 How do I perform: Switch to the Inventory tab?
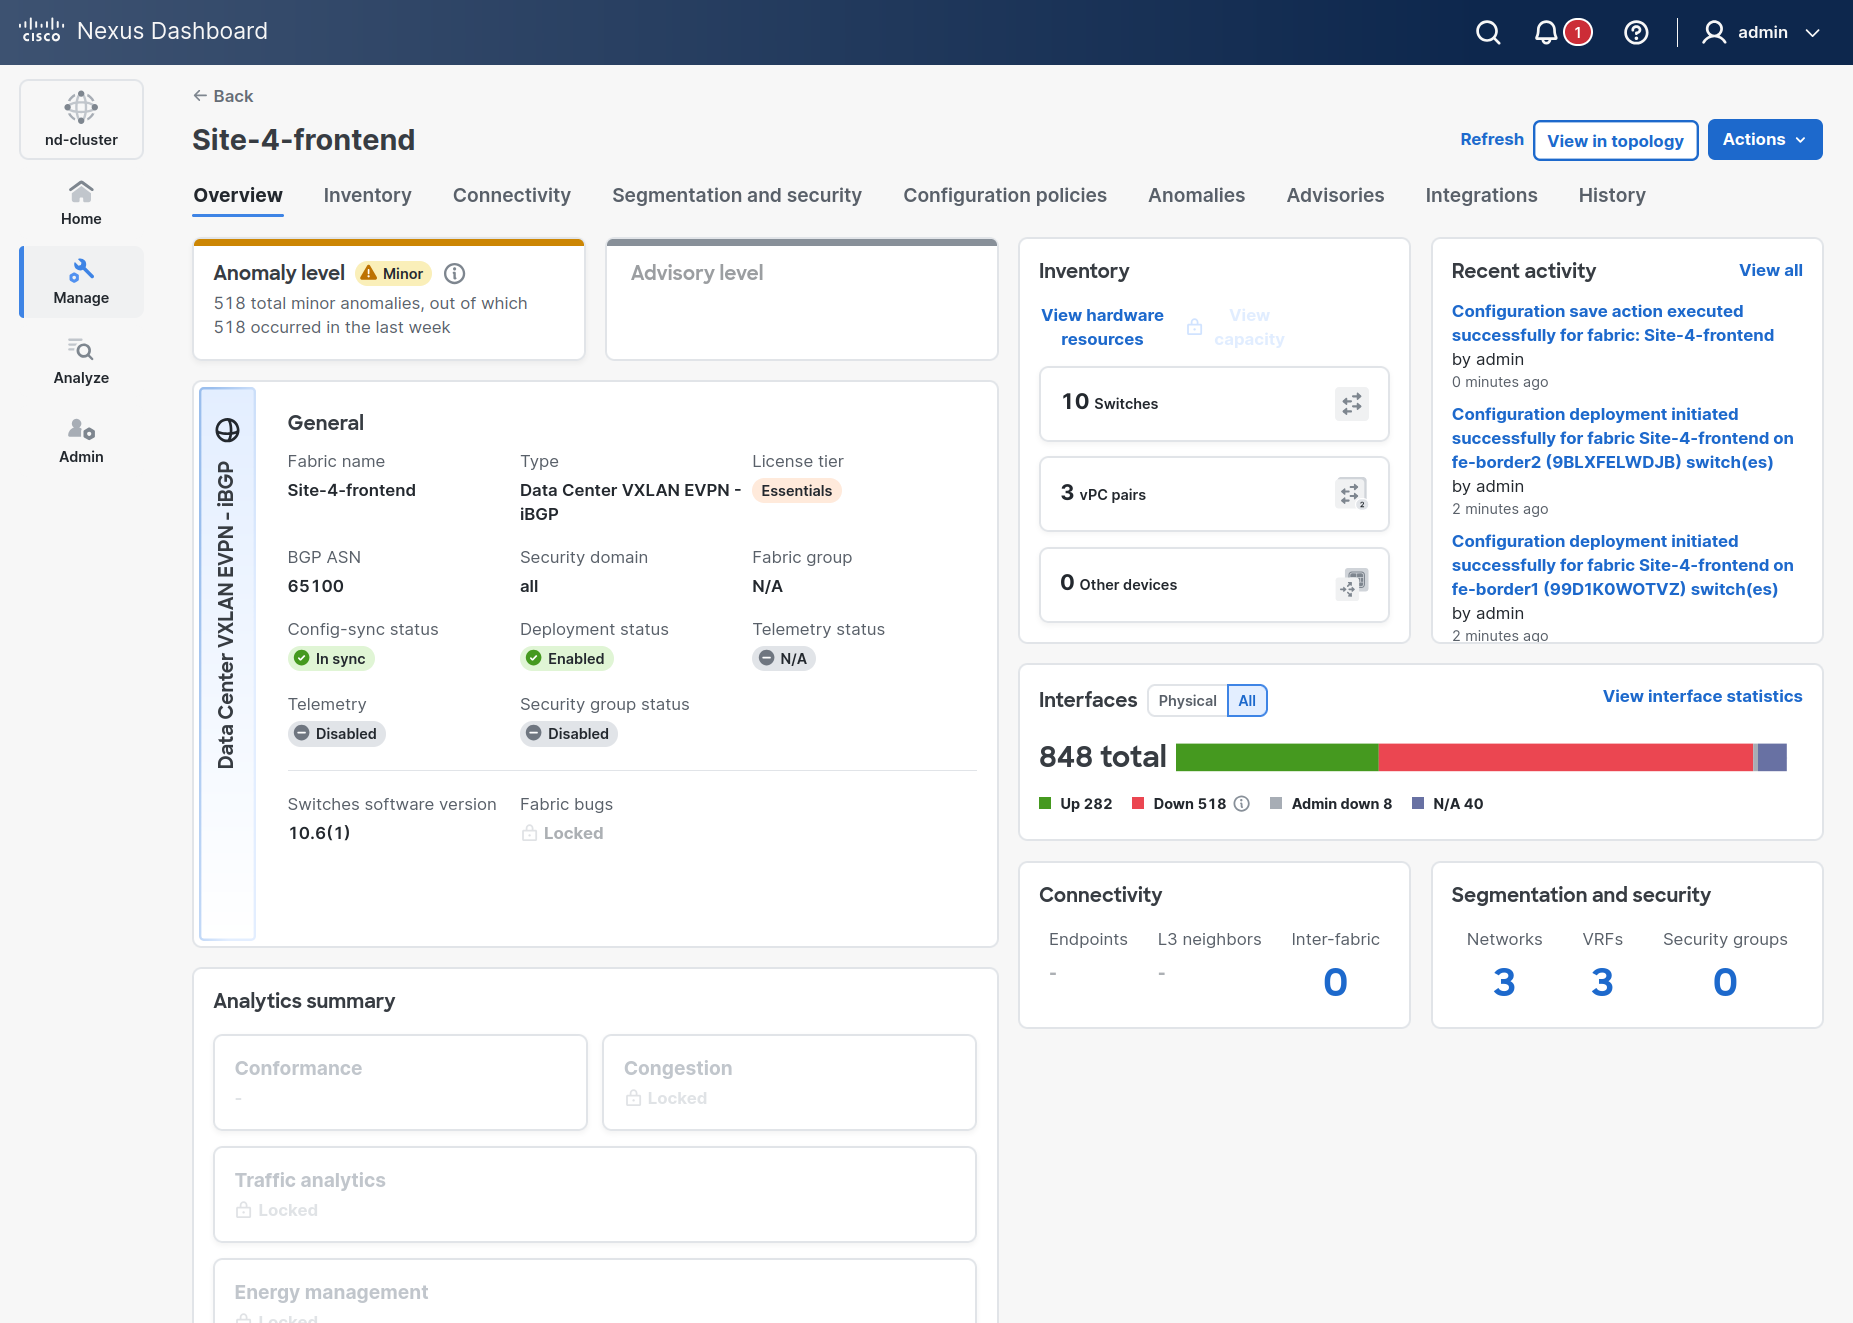click(367, 195)
